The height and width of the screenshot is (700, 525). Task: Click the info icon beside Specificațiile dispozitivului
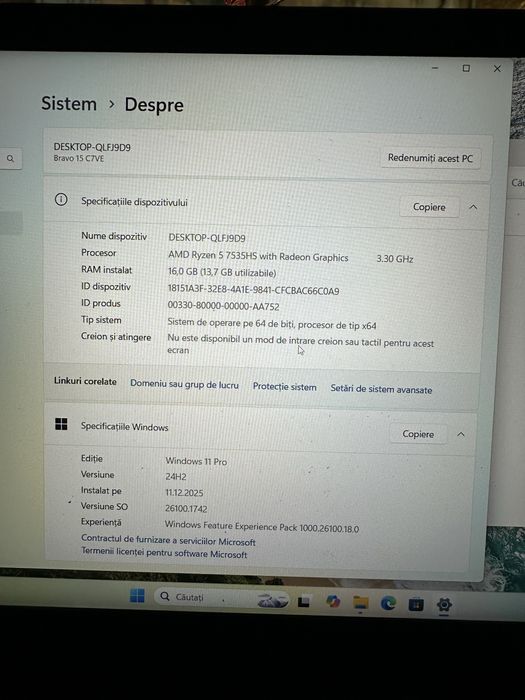point(61,200)
